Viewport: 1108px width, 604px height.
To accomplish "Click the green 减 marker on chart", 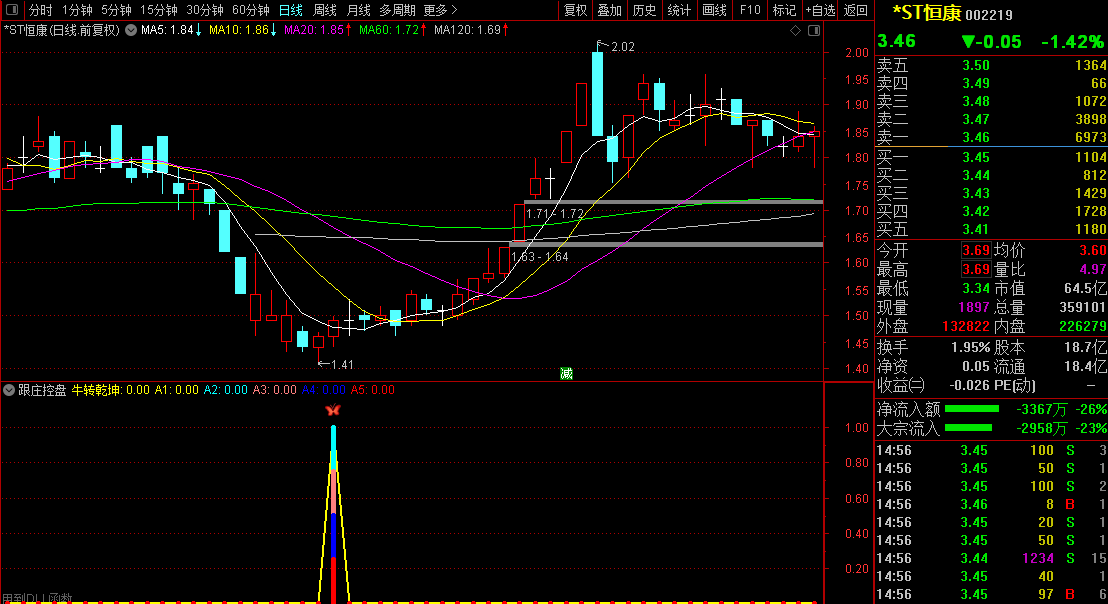I will click(566, 374).
